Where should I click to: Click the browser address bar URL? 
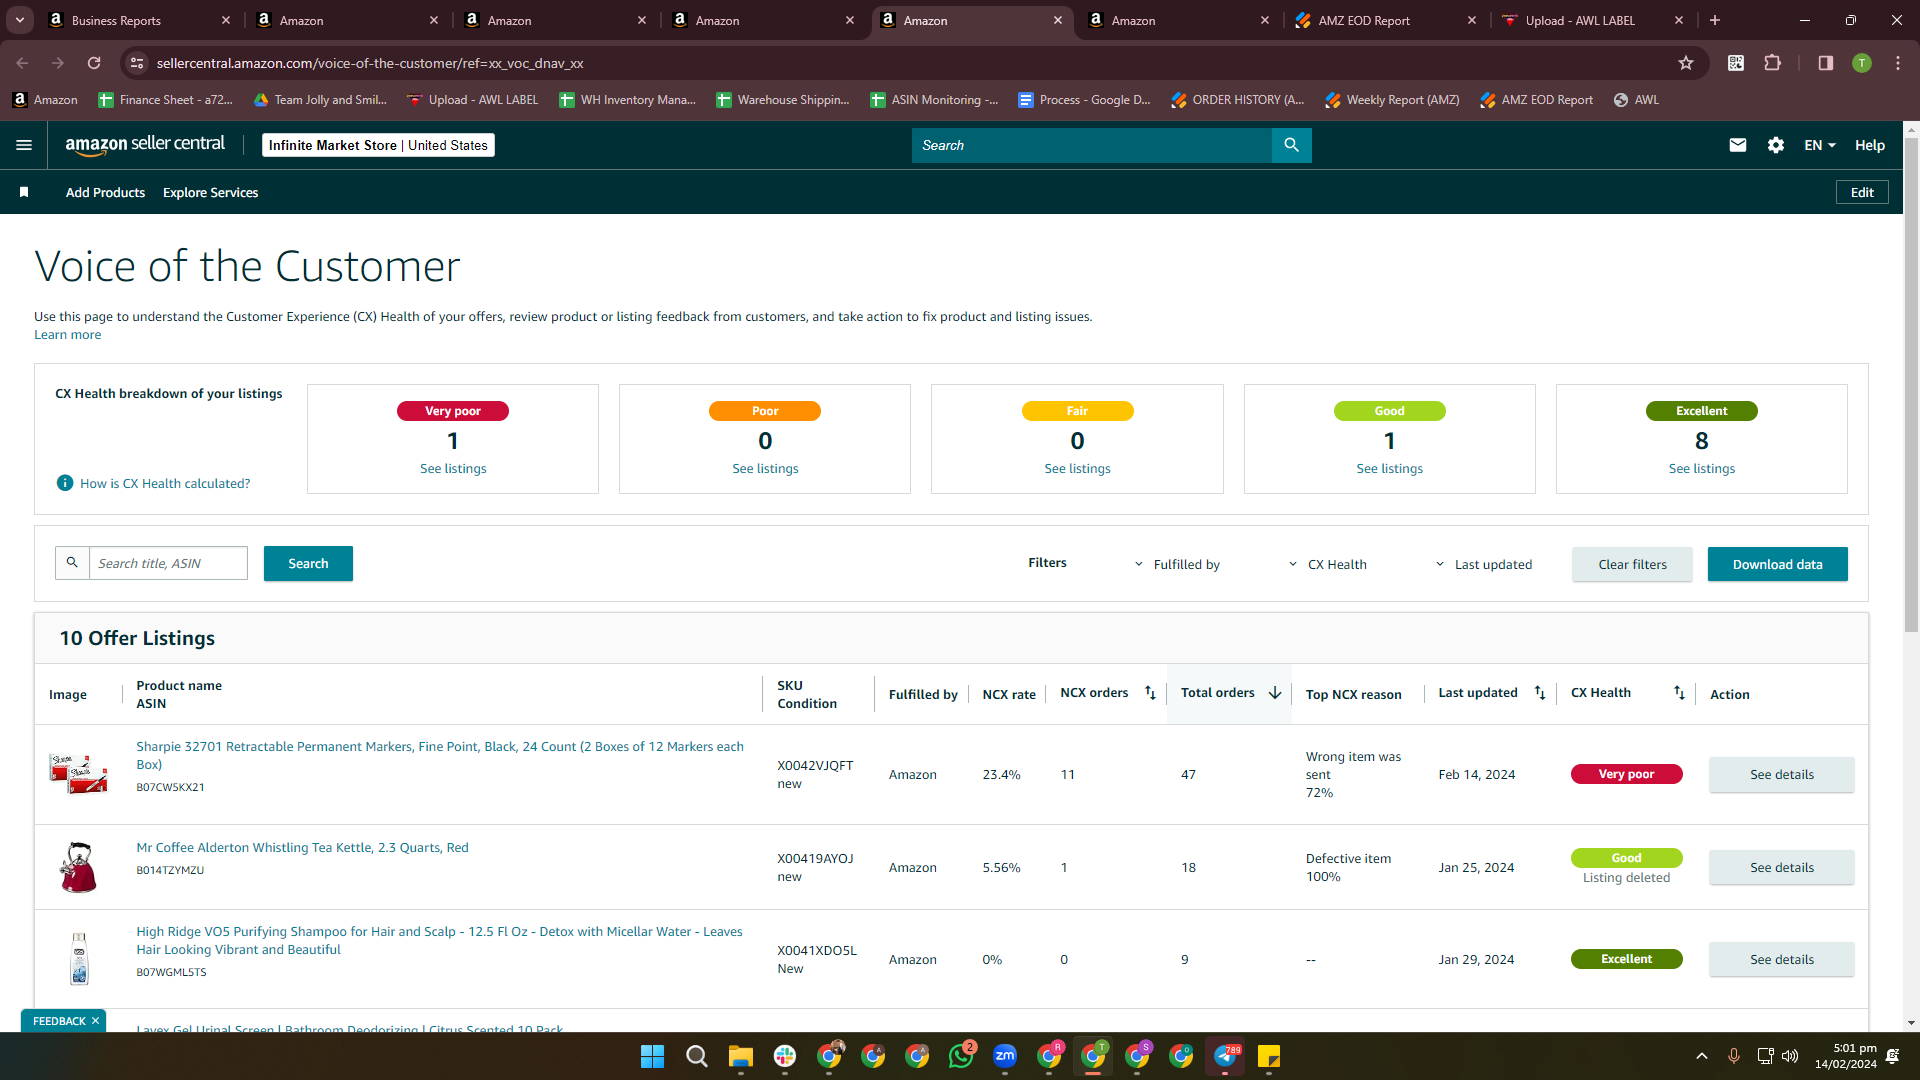(370, 63)
